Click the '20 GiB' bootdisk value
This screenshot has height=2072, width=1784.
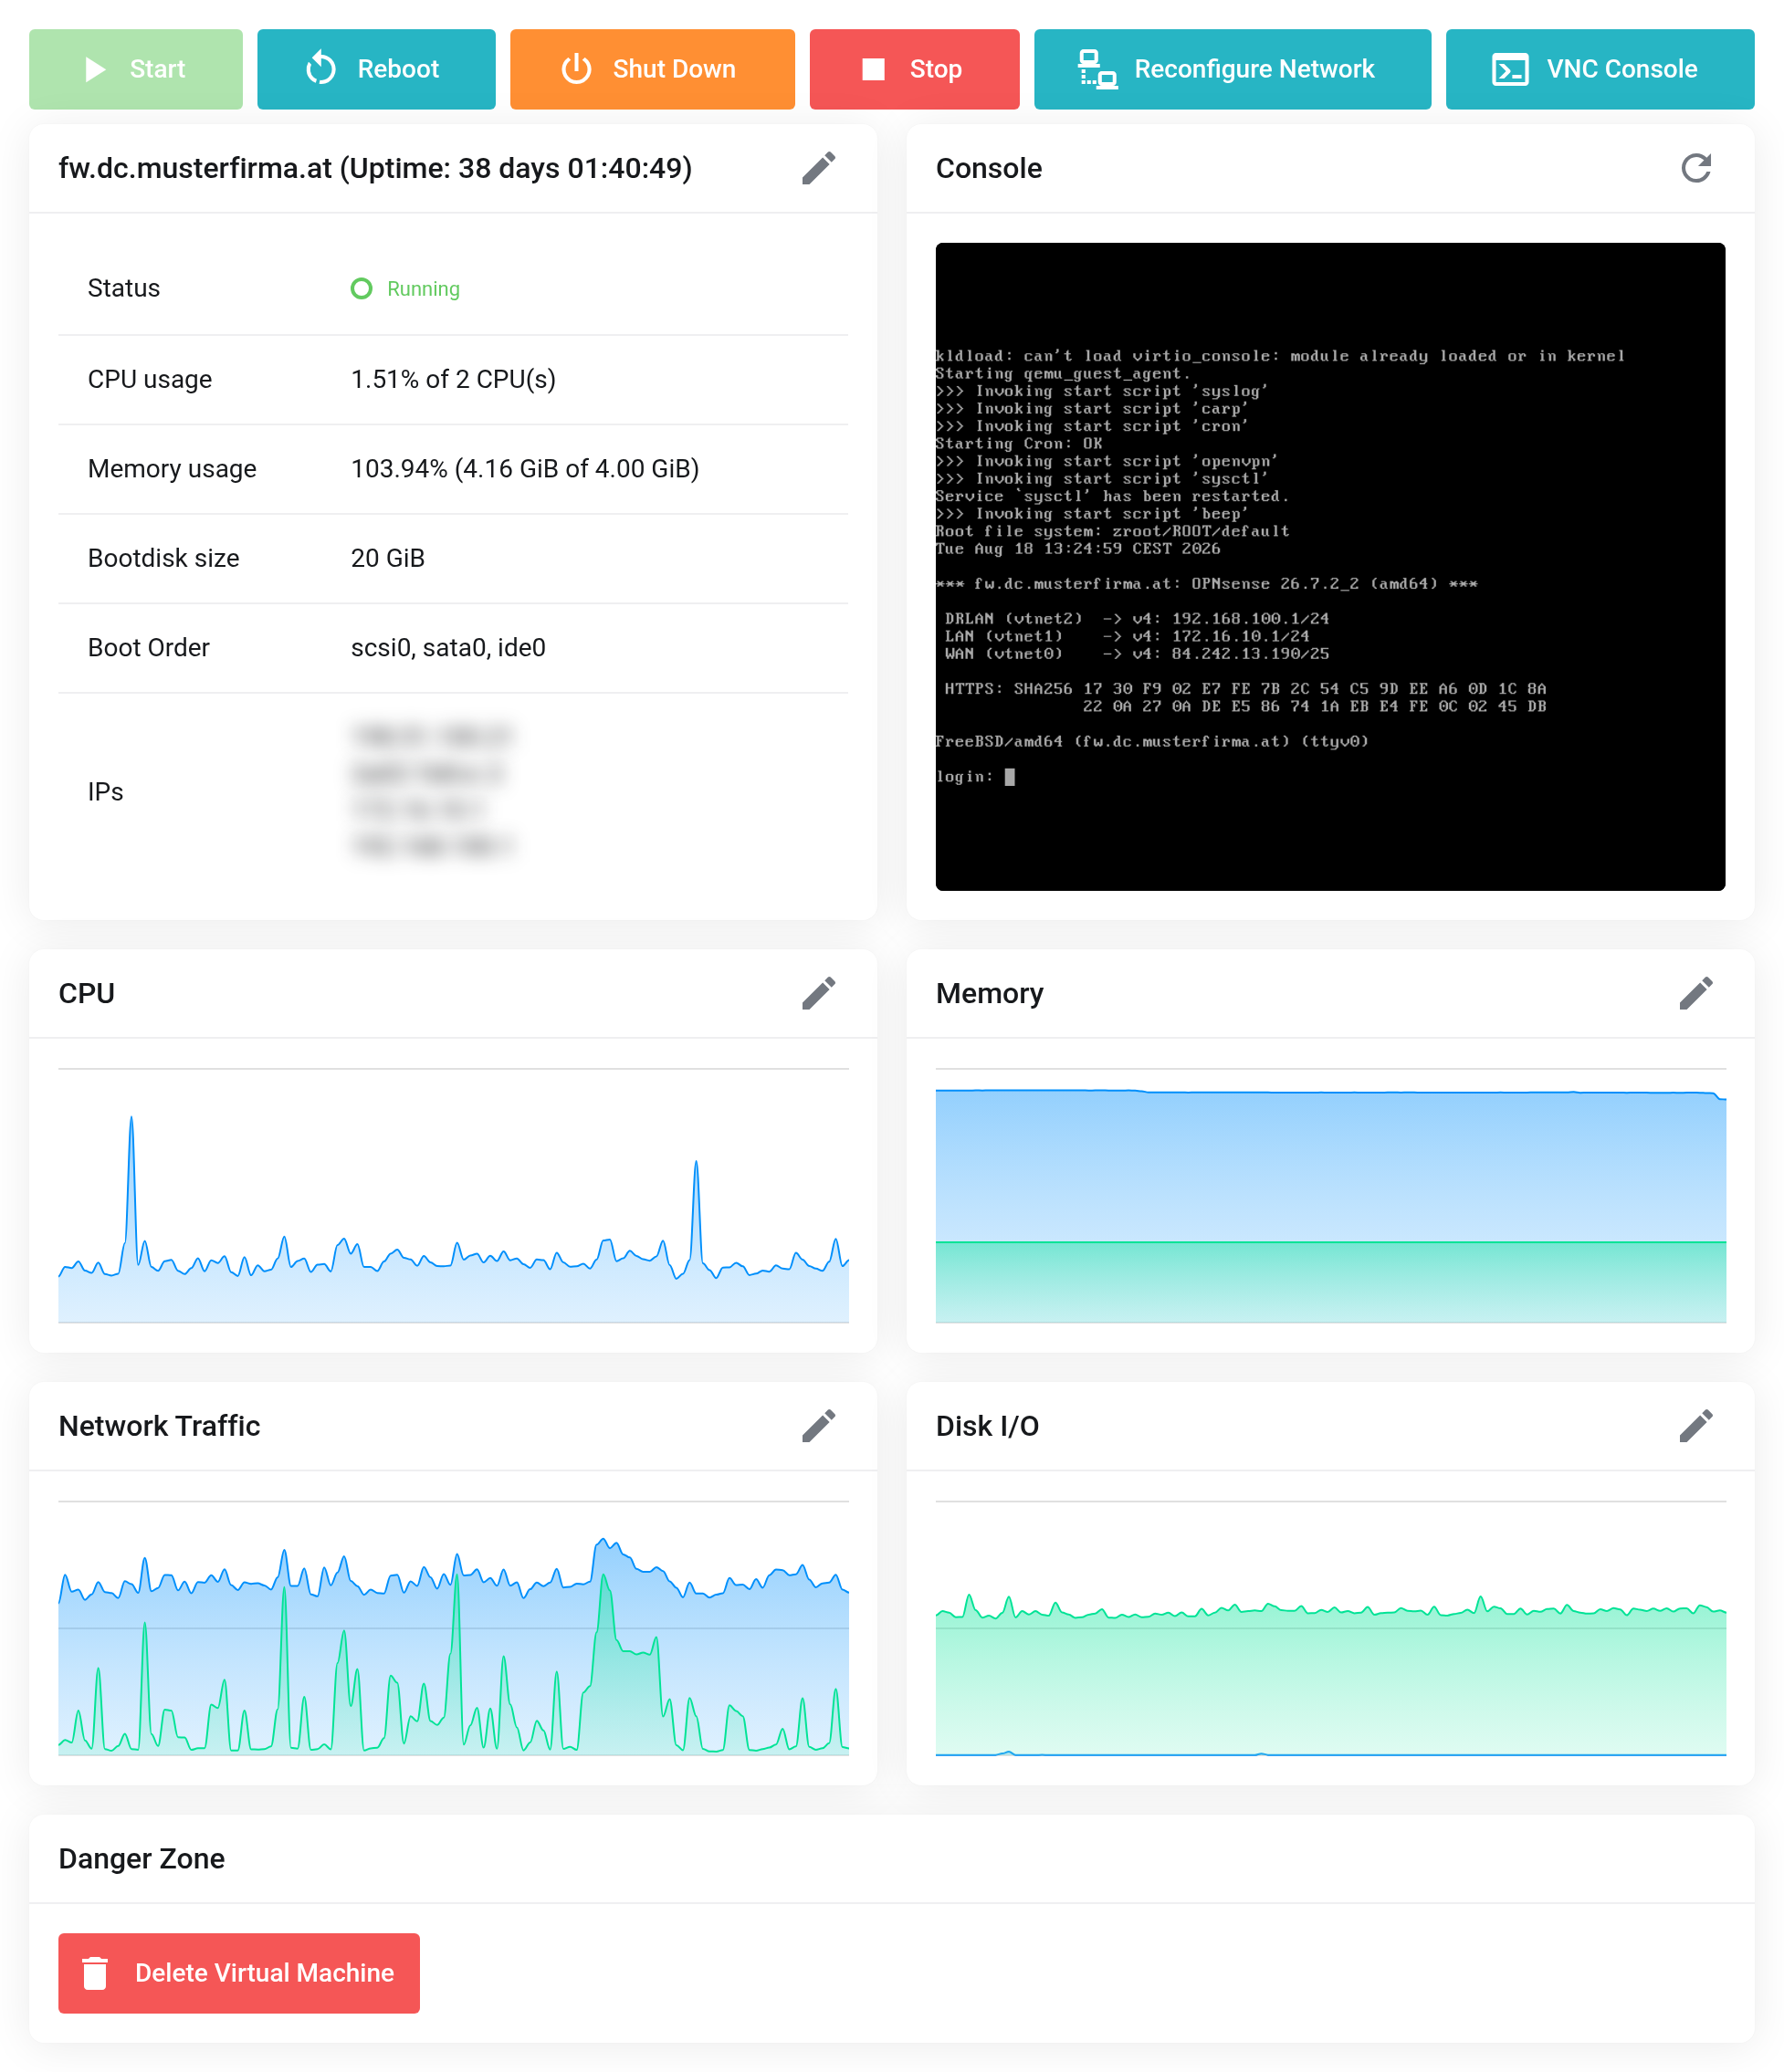coord(388,558)
